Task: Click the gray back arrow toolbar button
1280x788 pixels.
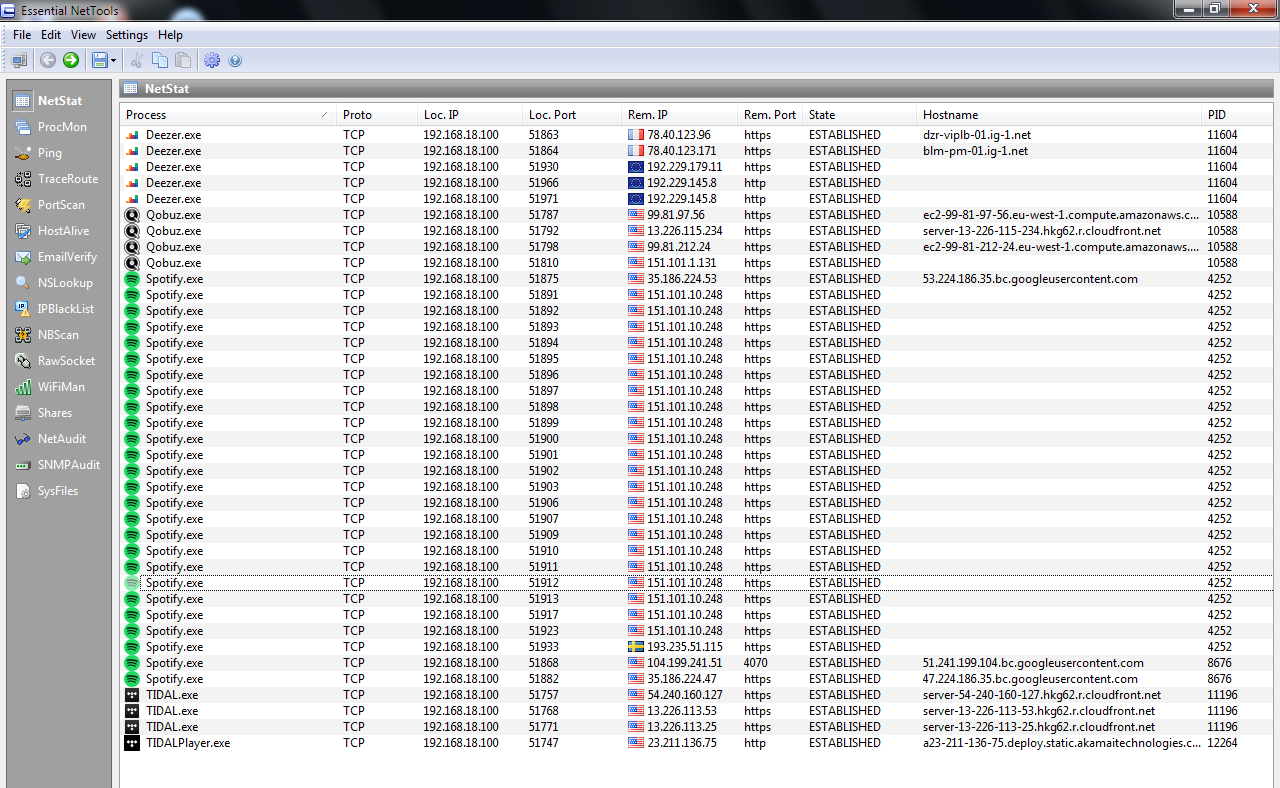Action: tap(48, 61)
